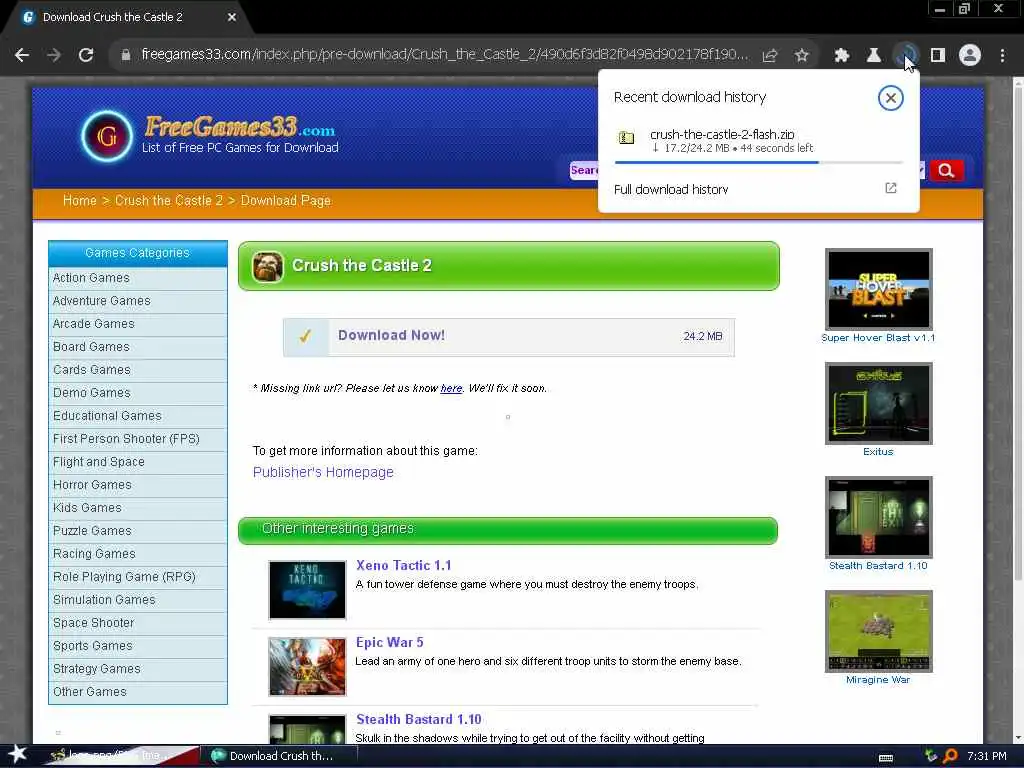This screenshot has height=768, width=1024.
Task: Reload the current page
Action: point(86,56)
